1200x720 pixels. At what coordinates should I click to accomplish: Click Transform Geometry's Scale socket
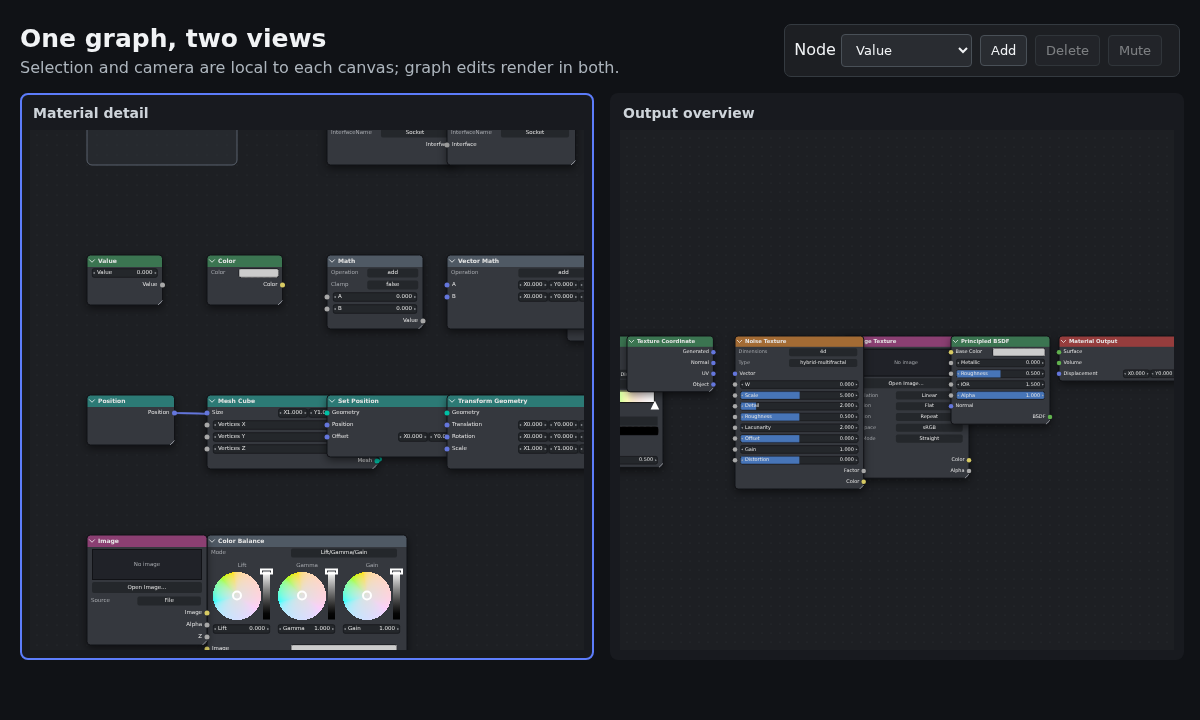point(447,449)
